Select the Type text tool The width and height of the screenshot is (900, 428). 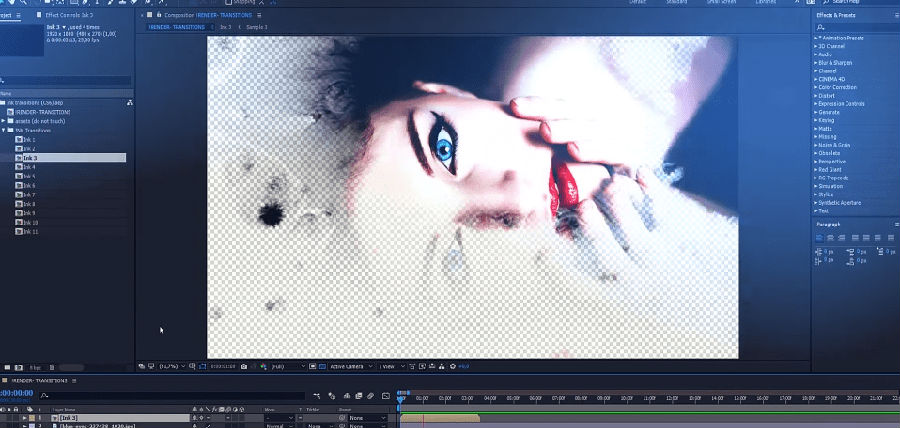(97, 2)
